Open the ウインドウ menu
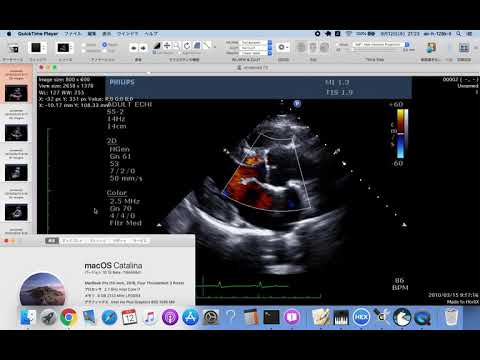This screenshot has height=360, width=480. coord(127,34)
